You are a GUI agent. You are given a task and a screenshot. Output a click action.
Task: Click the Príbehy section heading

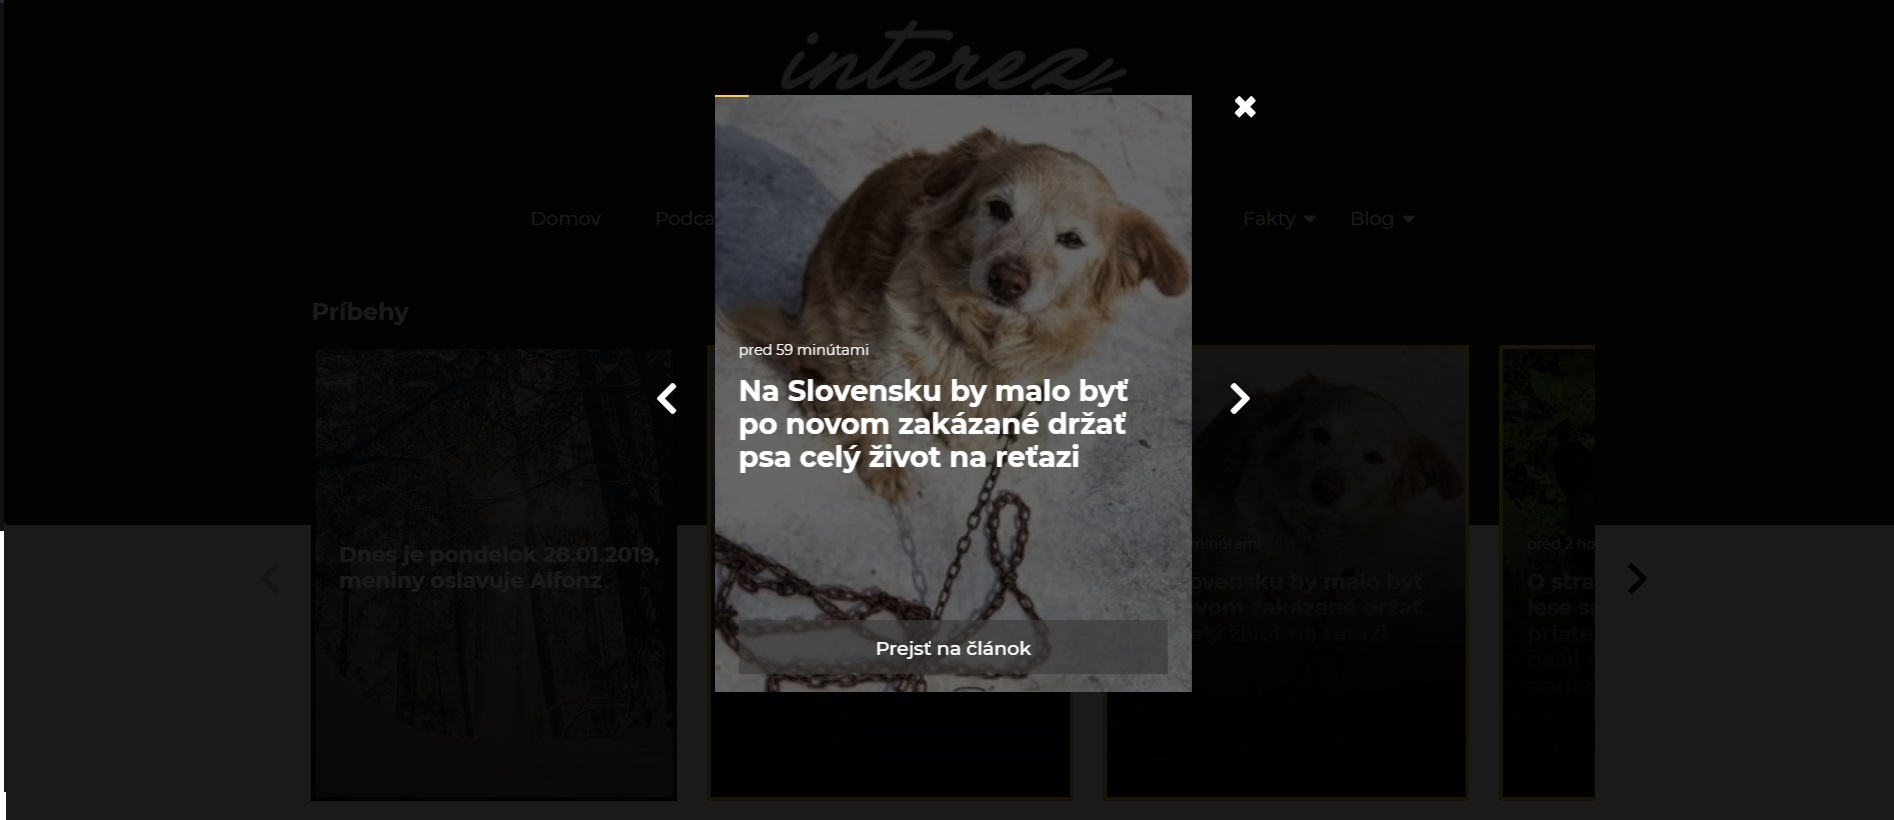[x=360, y=312]
